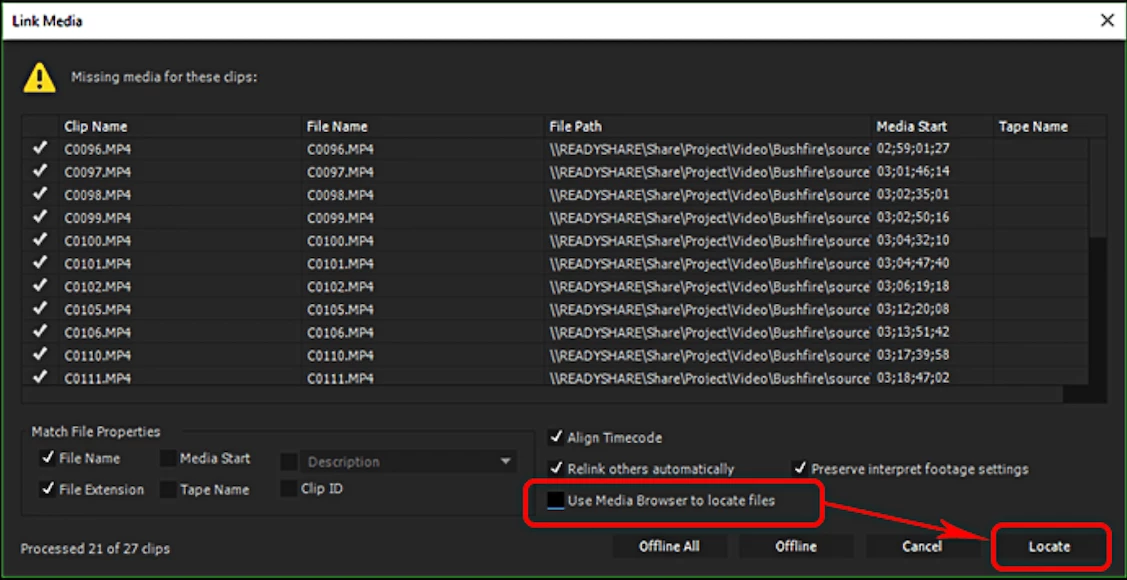Viewport: 1127px width, 580px height.
Task: Click the Locate button
Action: click(1049, 547)
